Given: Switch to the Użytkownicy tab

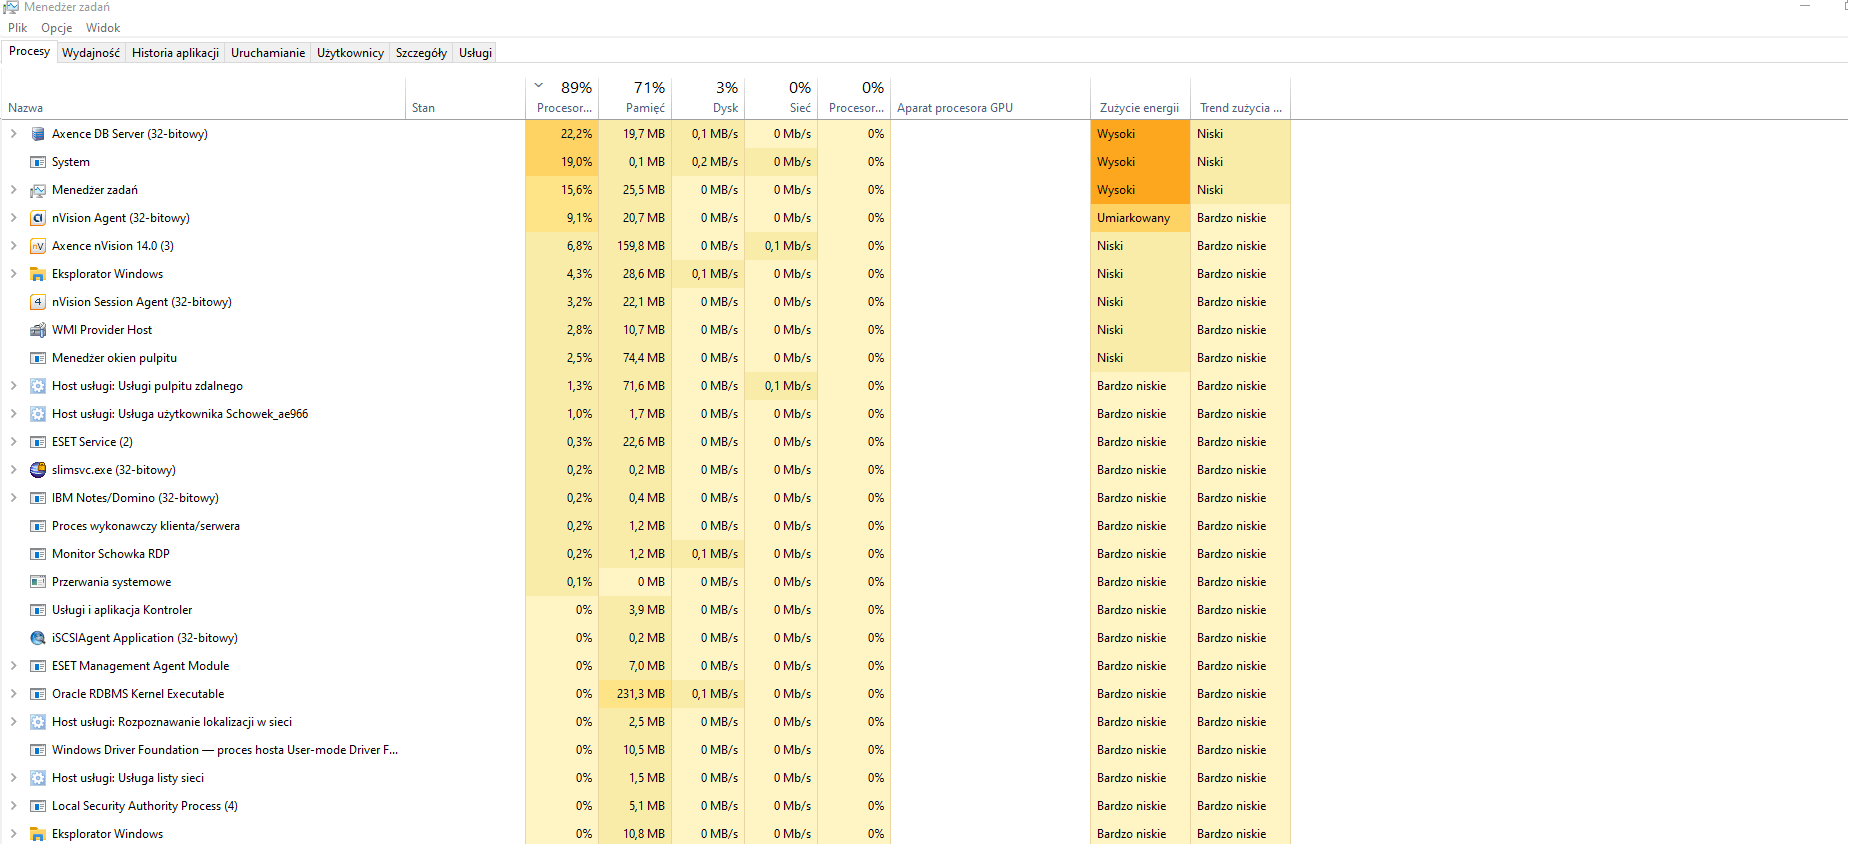Looking at the screenshot, I should pyautogui.click(x=350, y=53).
